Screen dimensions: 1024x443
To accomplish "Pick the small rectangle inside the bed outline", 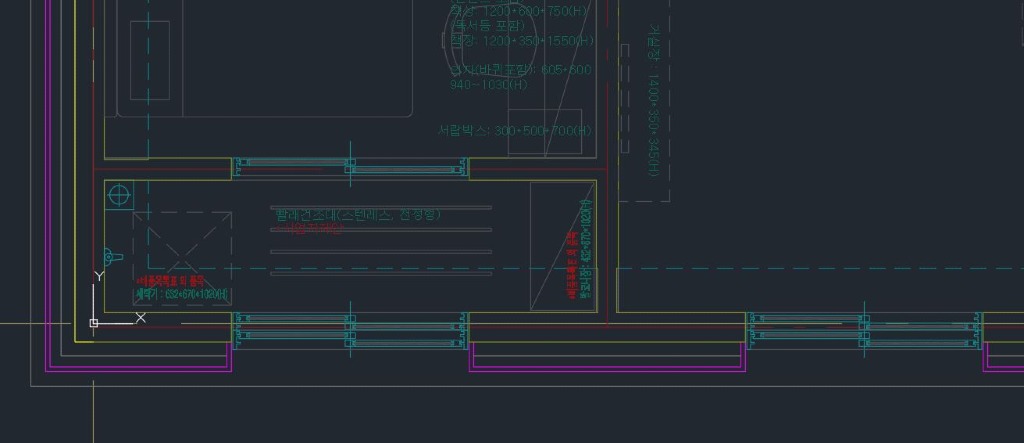I will tap(149, 60).
